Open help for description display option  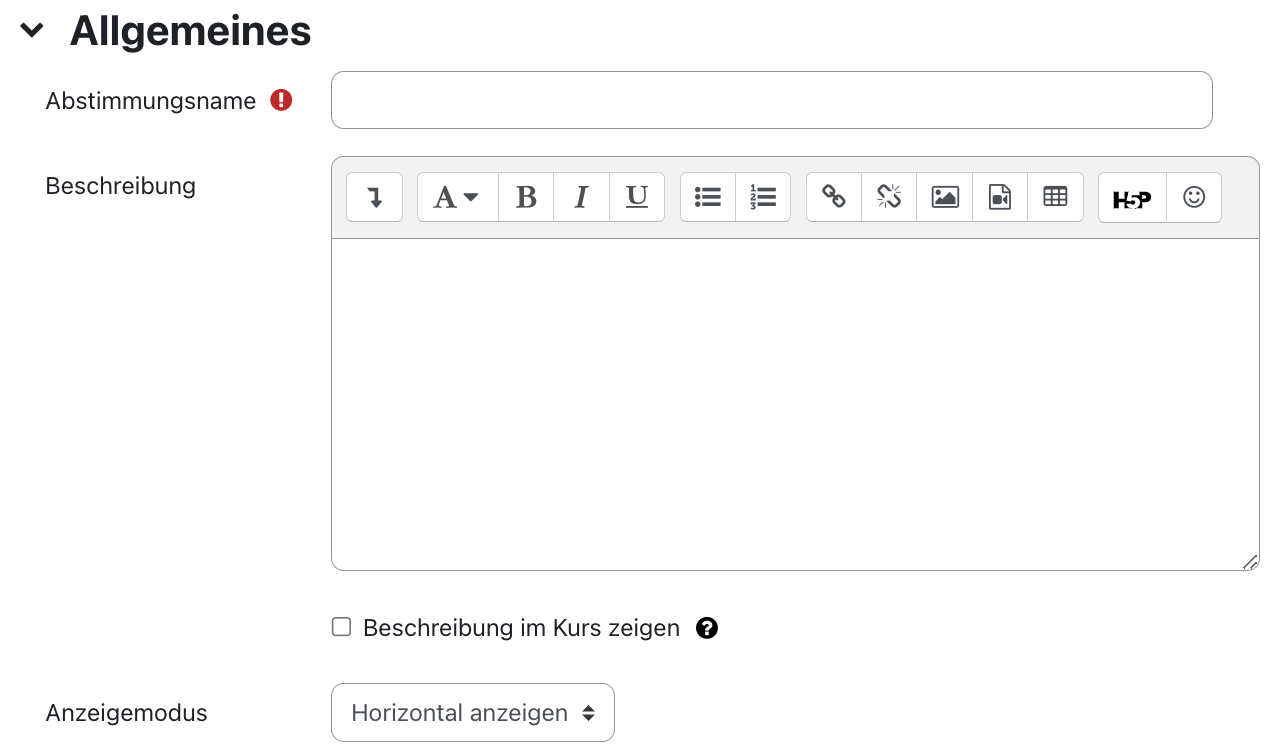point(707,627)
